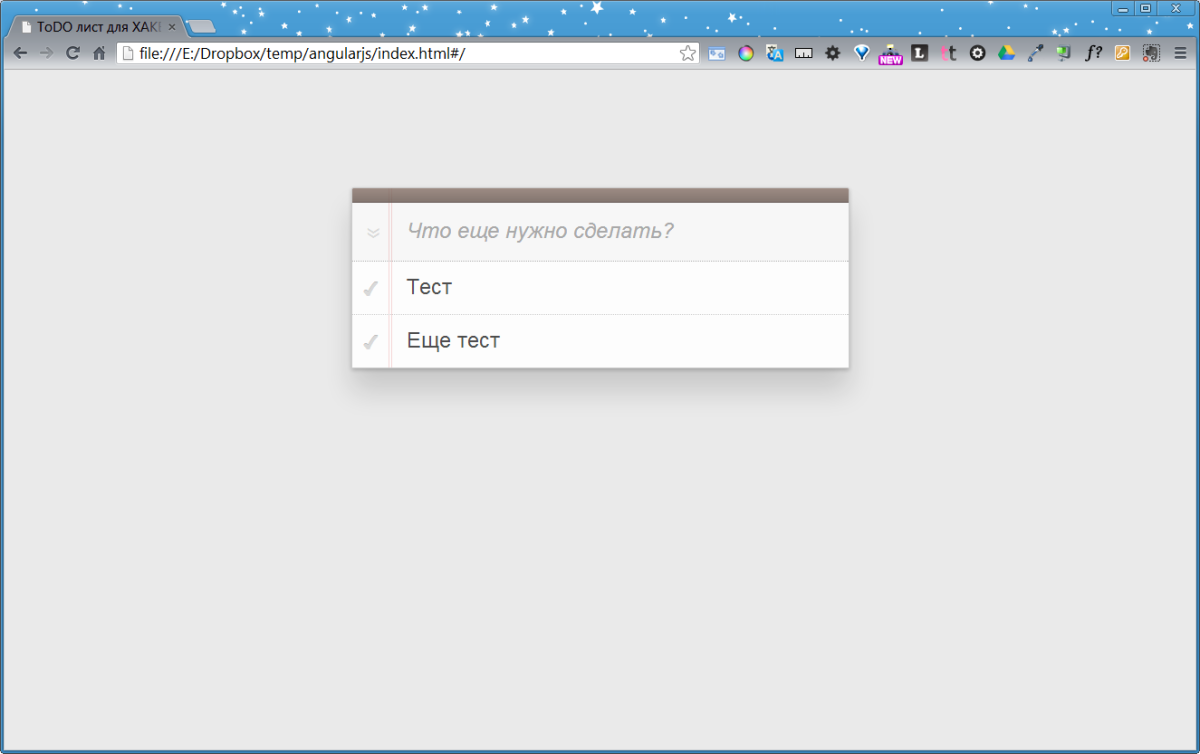Open a new tab
The height and width of the screenshot is (754, 1200).
201,27
